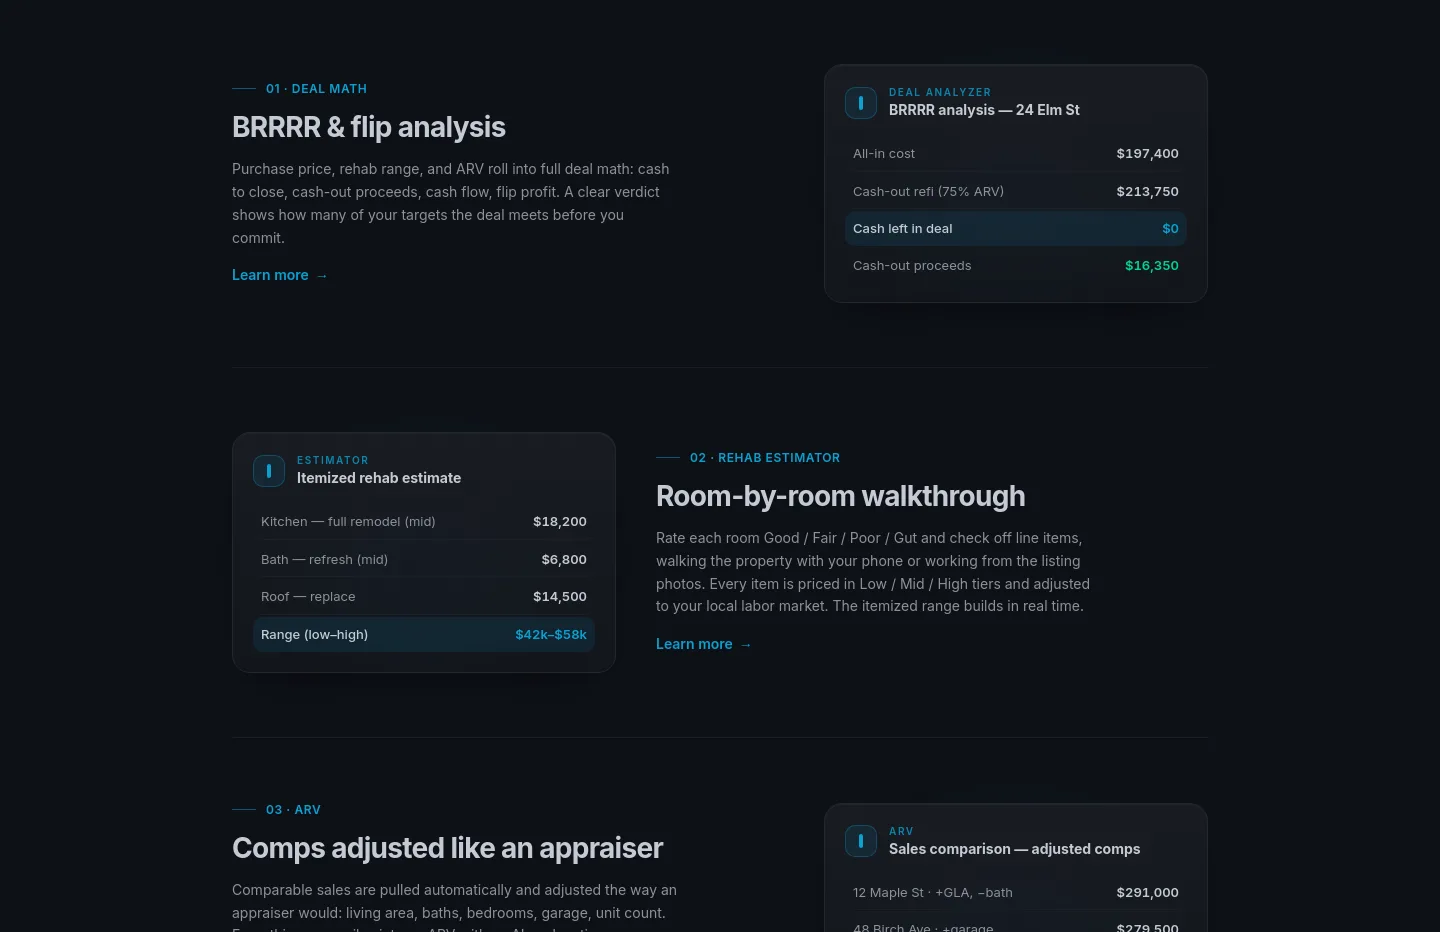Click the "Cash-out proceeds" label
This screenshot has height=932, width=1440.
click(912, 266)
